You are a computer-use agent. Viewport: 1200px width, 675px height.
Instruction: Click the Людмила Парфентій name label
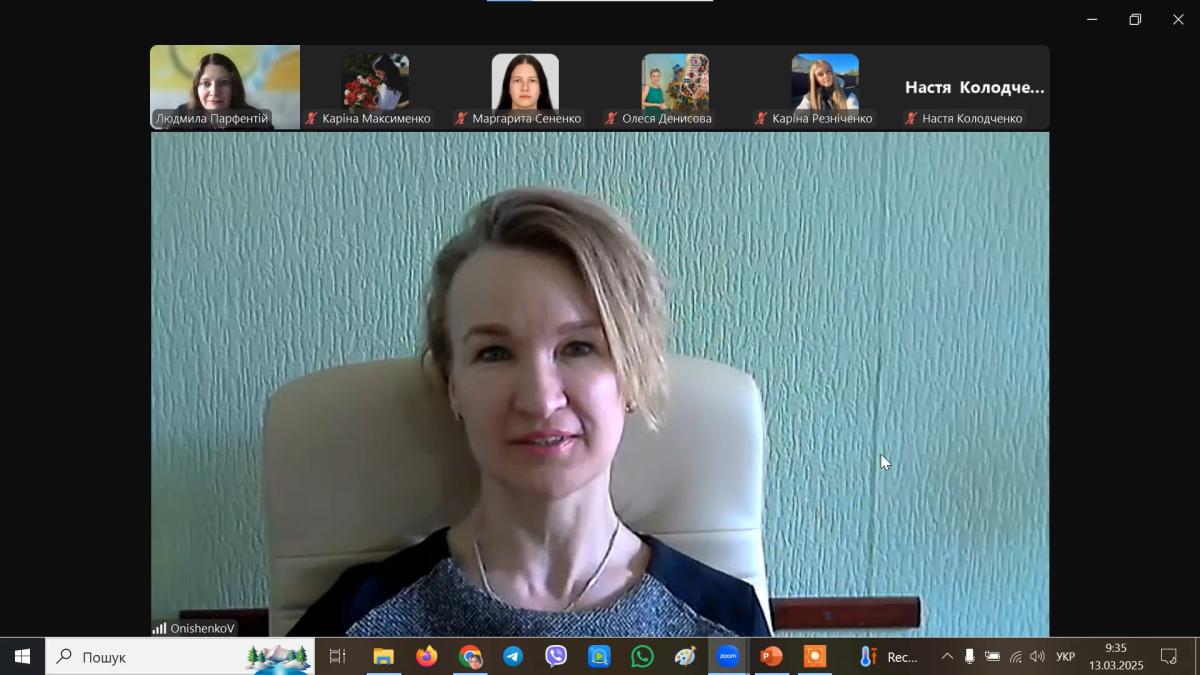pyautogui.click(x=212, y=118)
